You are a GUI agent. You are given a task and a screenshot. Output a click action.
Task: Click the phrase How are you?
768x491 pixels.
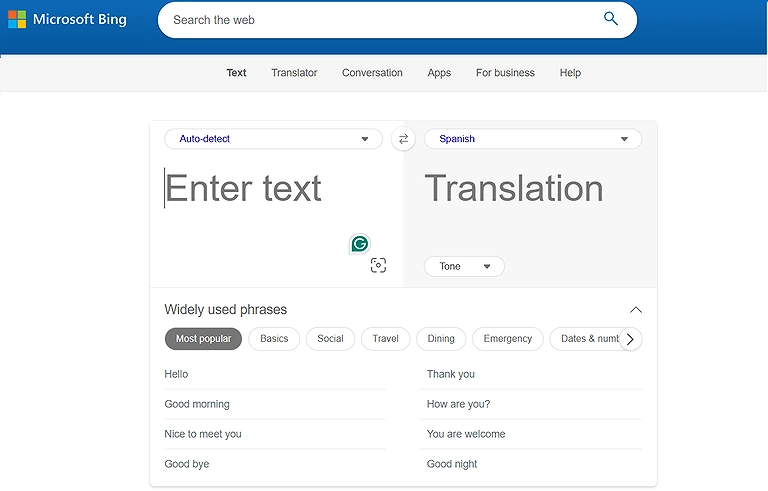pyautogui.click(x=458, y=404)
